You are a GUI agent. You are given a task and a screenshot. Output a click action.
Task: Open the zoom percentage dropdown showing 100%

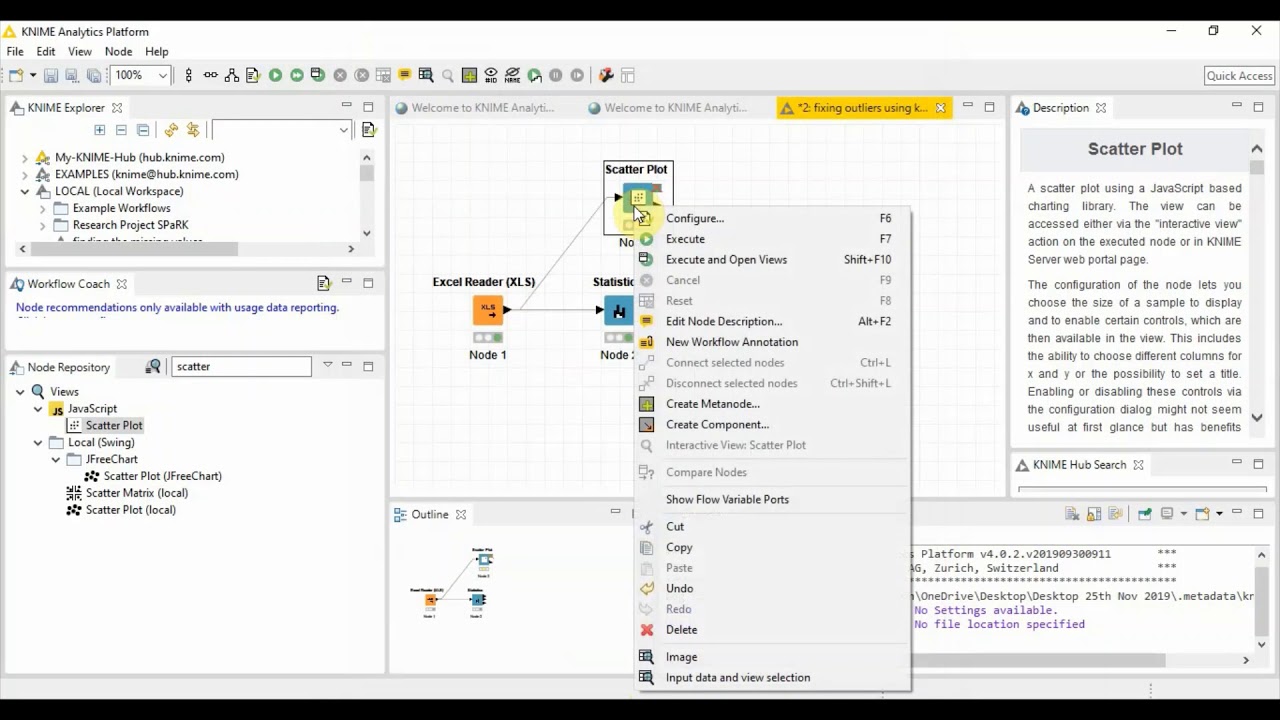coord(162,75)
